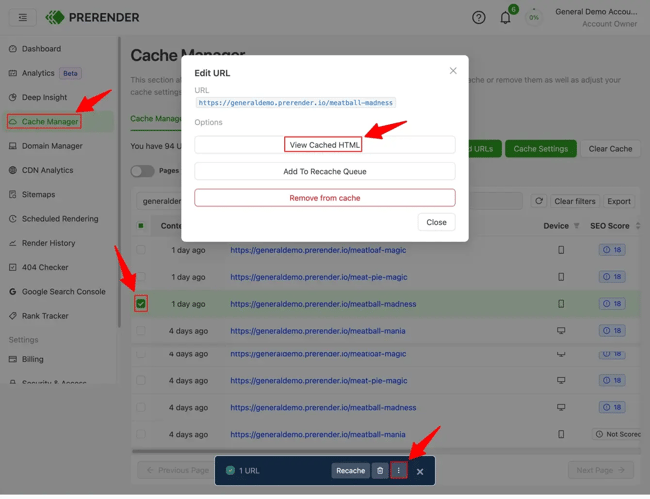Screen dimensions: 650x499
Task: Check the meatball-mania 4 days ago desktop row
Action: 141,331
